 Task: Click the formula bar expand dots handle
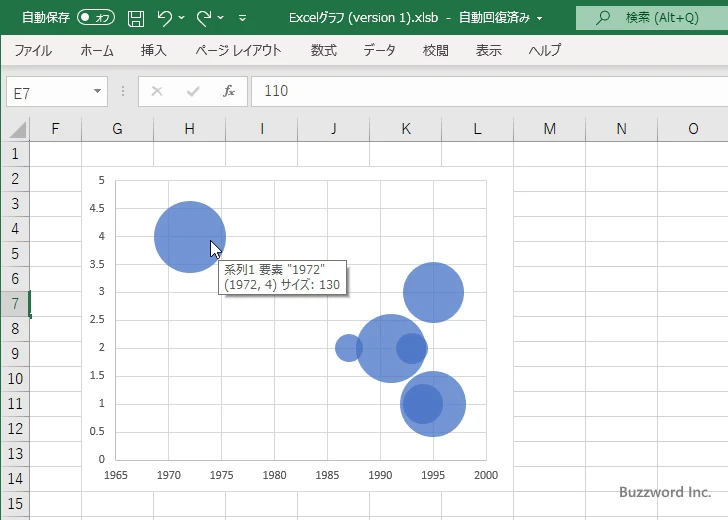pos(123,91)
